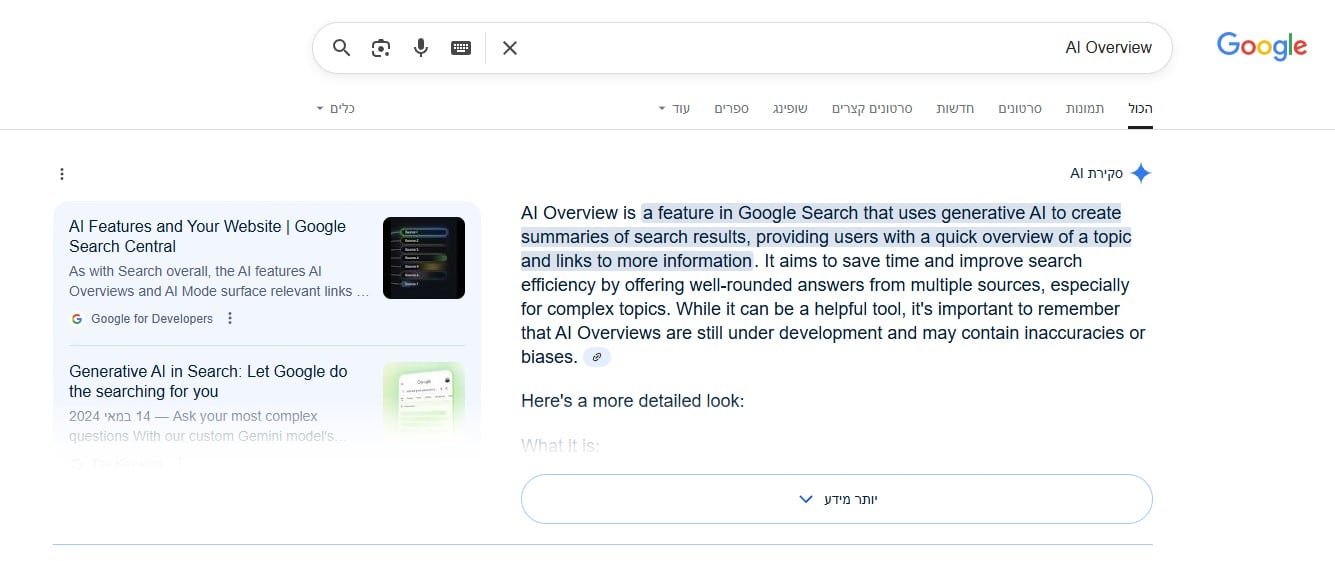Click the AI sparkle icon
Viewport: 1335px width, 561px height.
1141,174
